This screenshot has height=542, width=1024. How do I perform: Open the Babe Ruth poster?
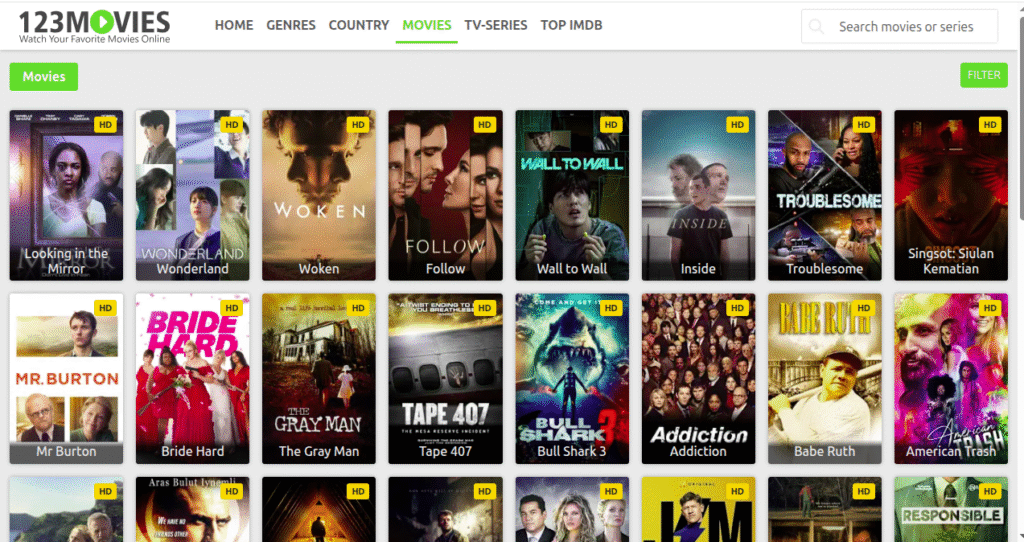pos(825,379)
